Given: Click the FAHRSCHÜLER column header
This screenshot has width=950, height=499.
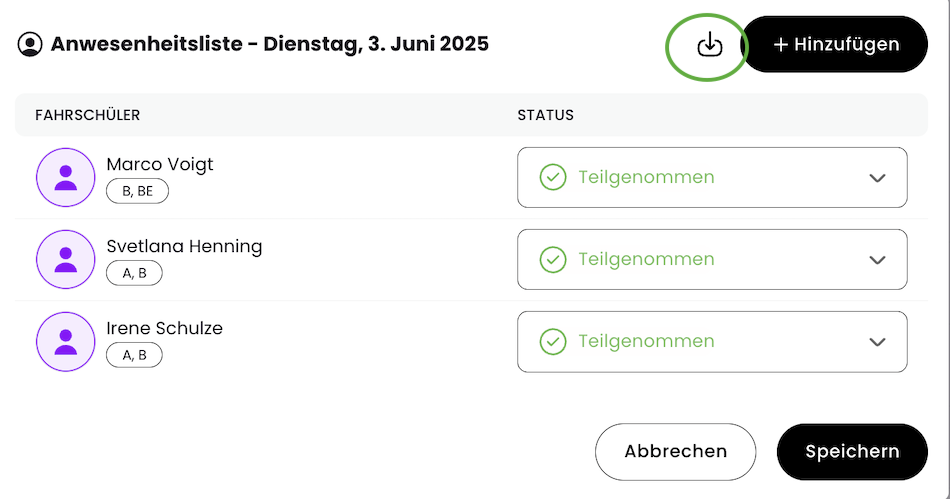Looking at the screenshot, I should pyautogui.click(x=88, y=115).
